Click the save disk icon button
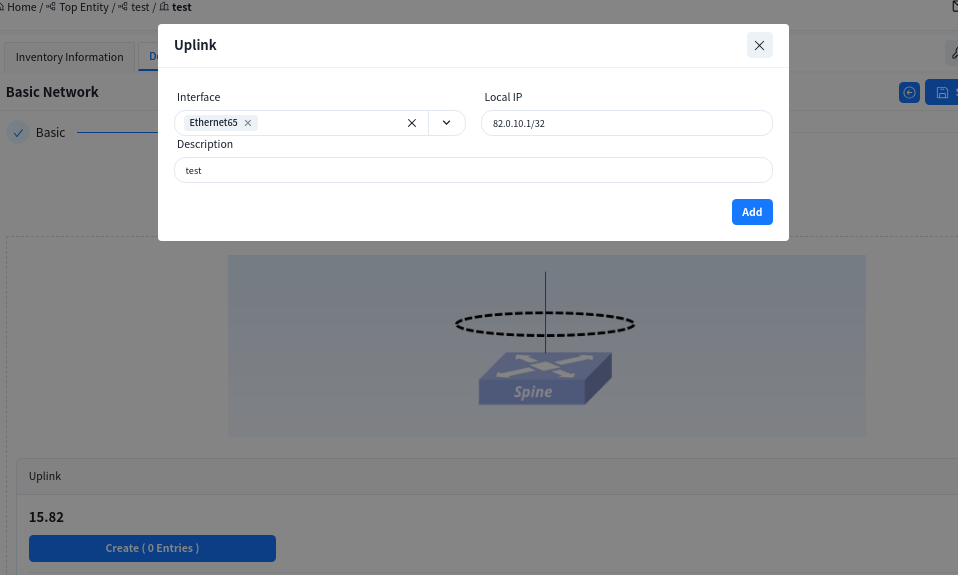Viewport: 958px width, 575px height. [941, 92]
